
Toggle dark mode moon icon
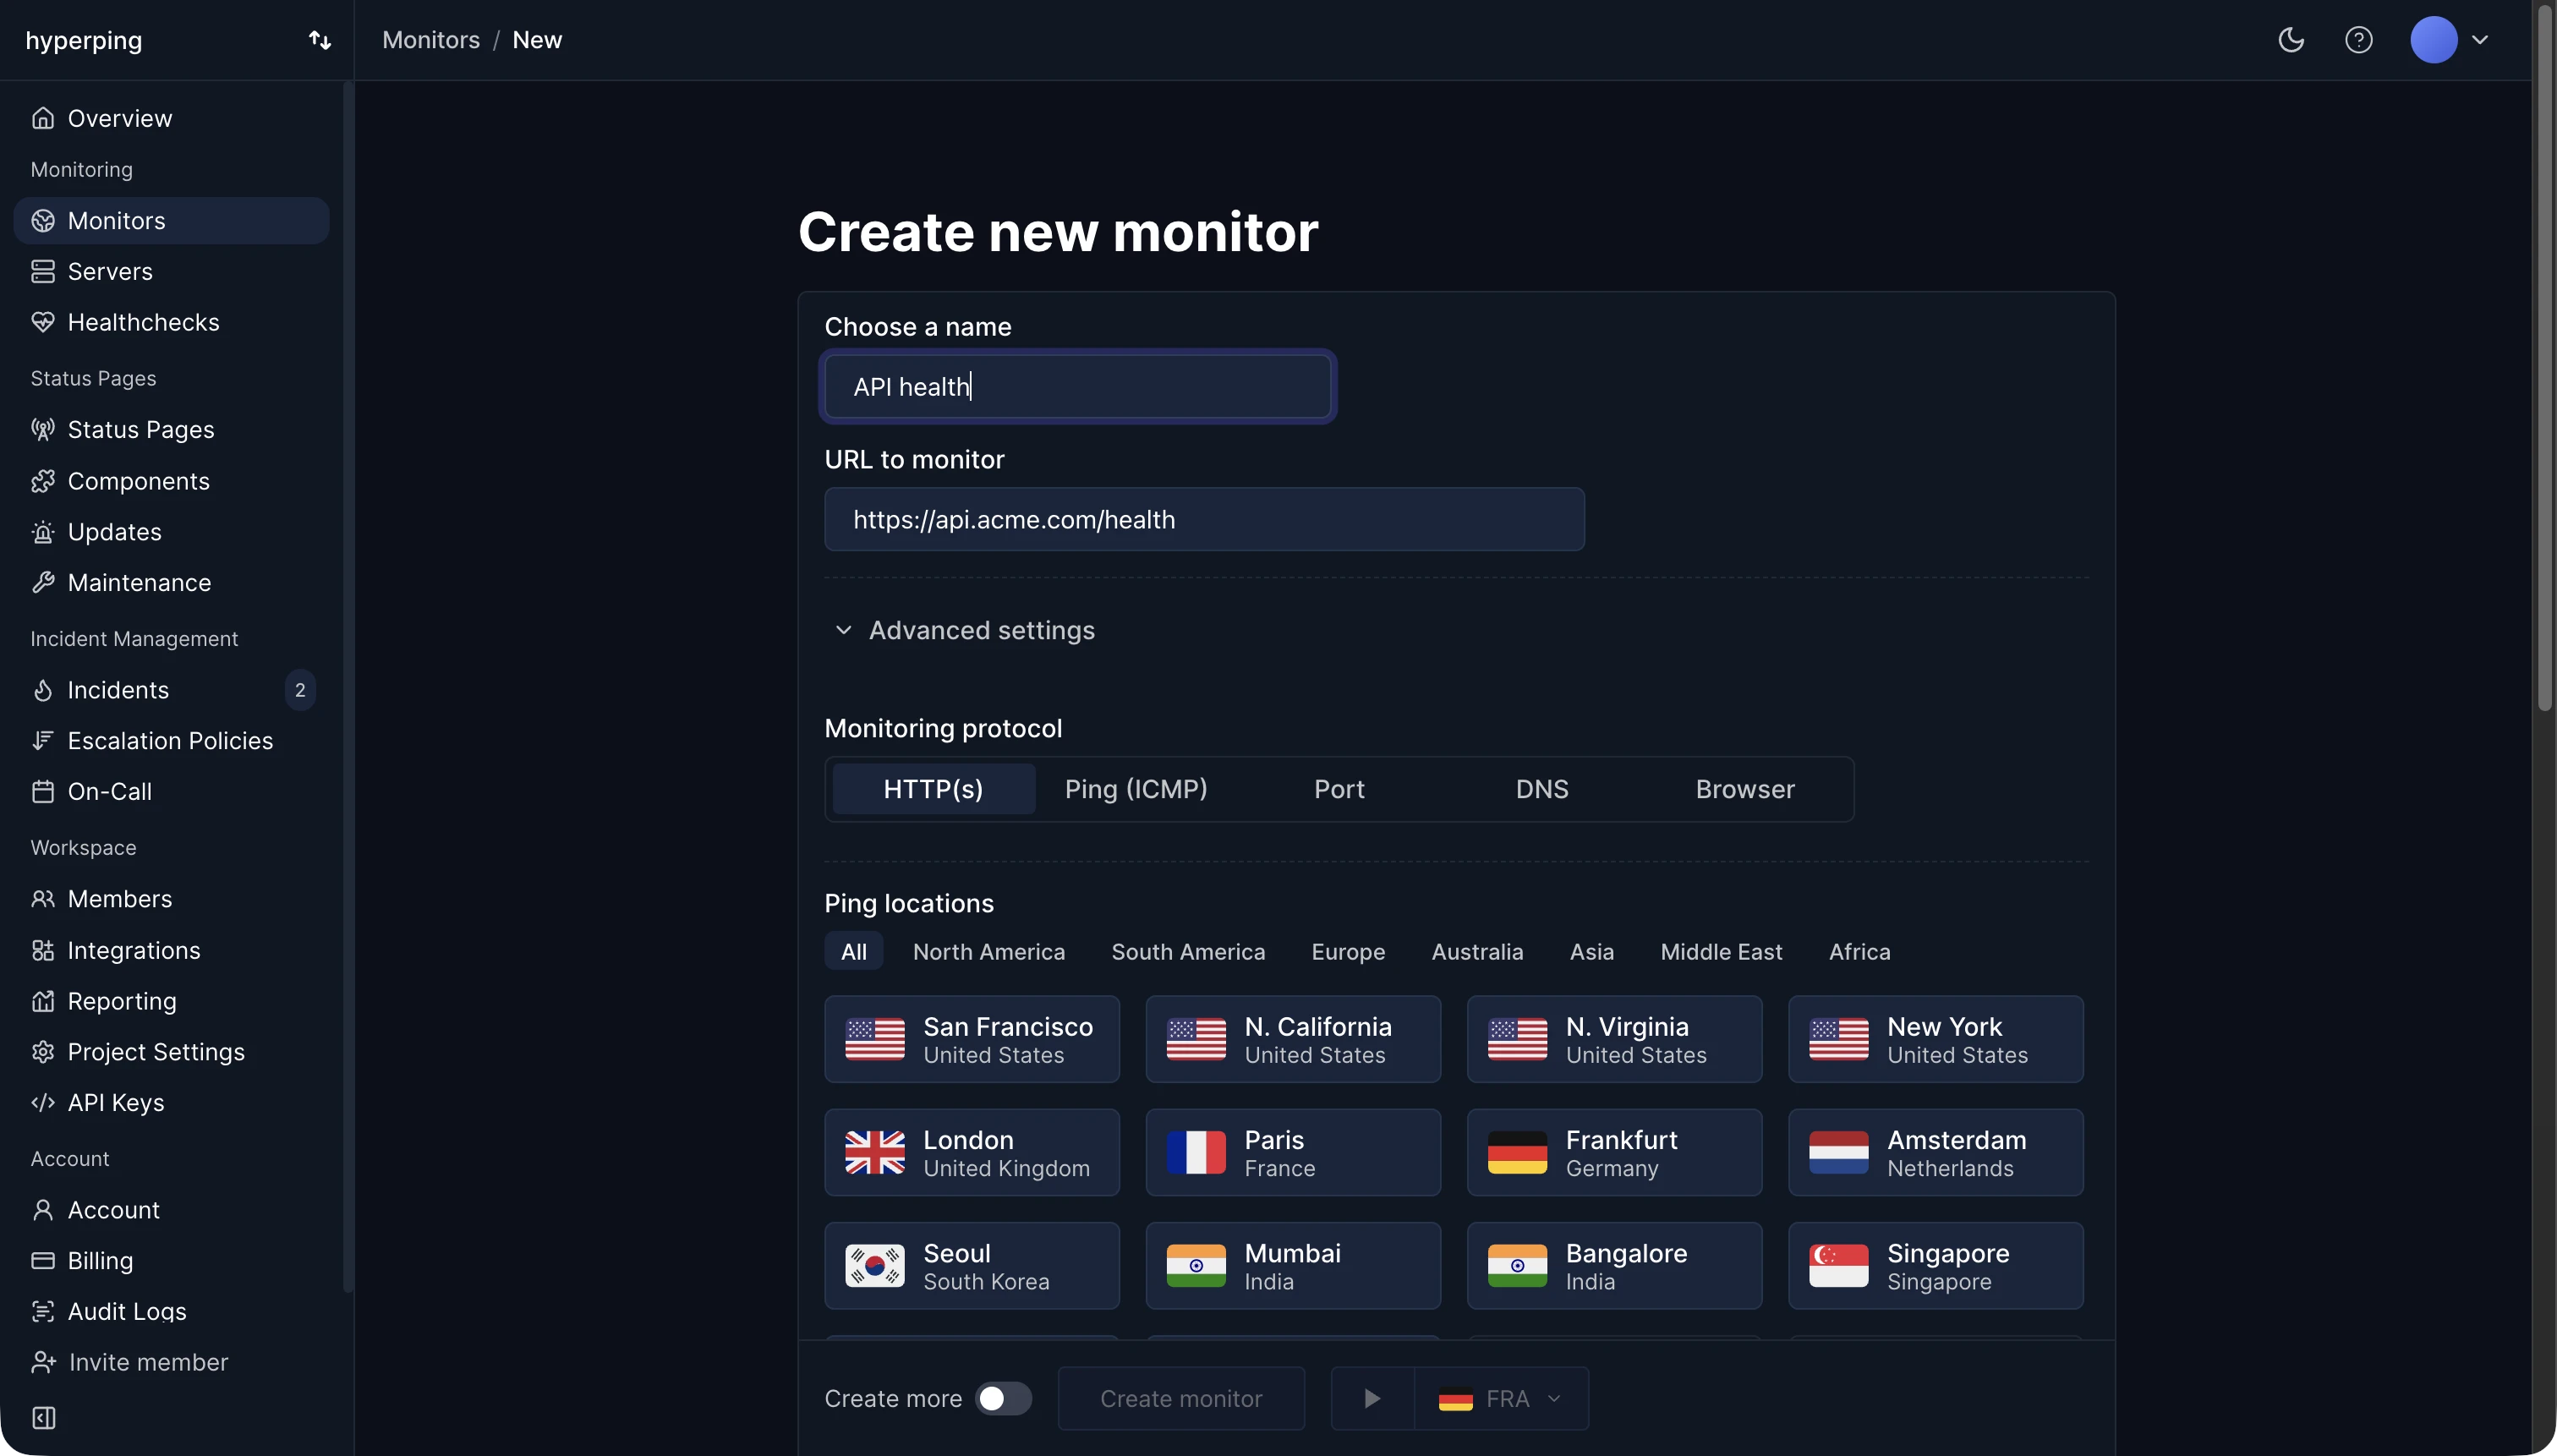tap(2291, 40)
